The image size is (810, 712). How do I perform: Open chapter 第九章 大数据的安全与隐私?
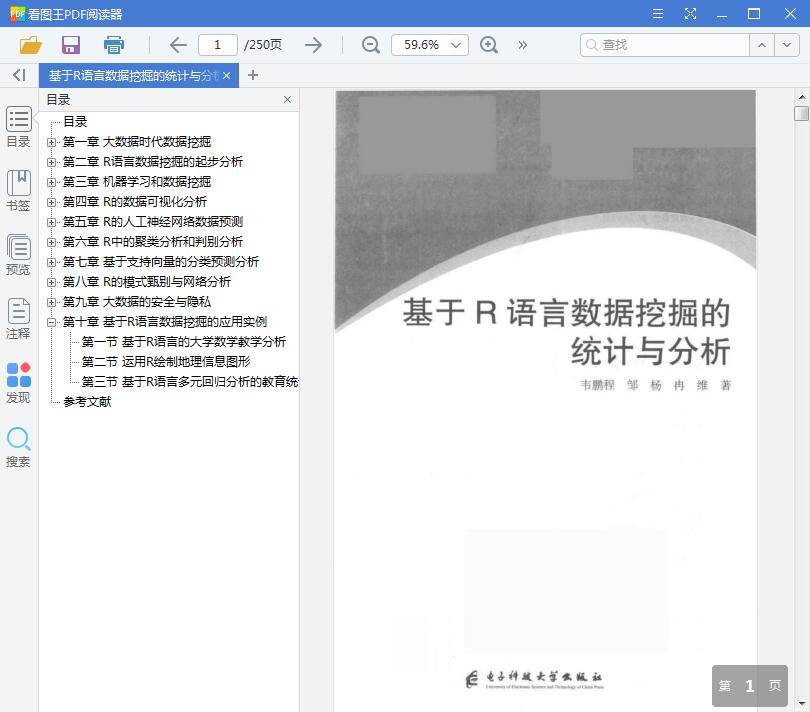(x=136, y=302)
